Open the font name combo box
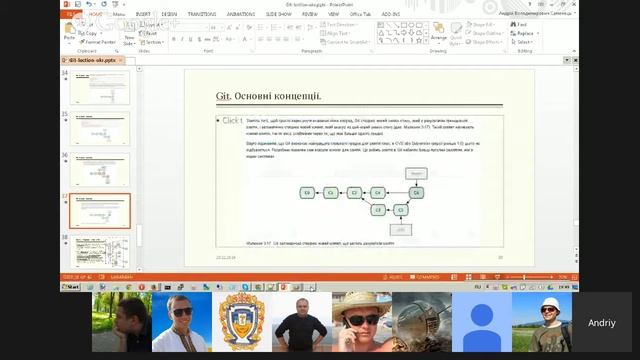Viewport: 640px width, 360px height. 189,27
